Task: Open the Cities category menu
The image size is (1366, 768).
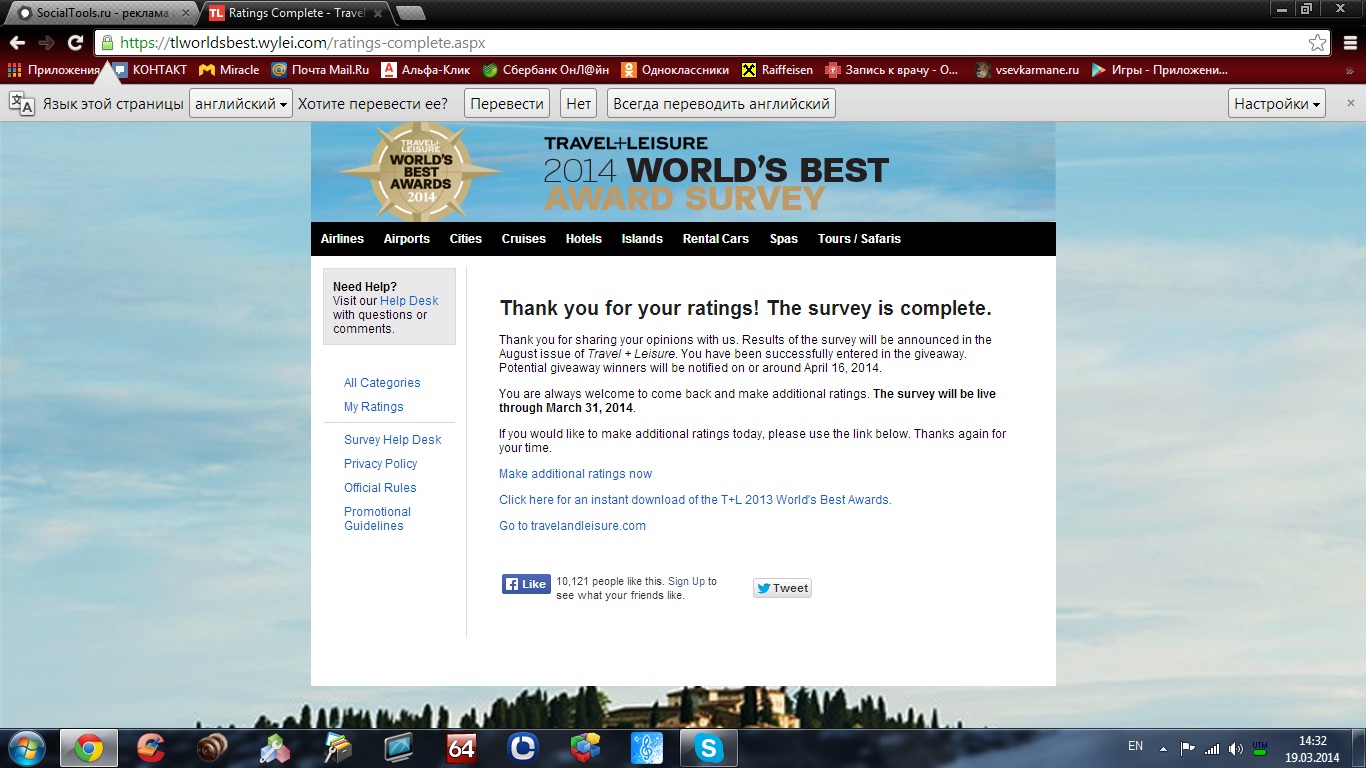Action: coord(466,239)
